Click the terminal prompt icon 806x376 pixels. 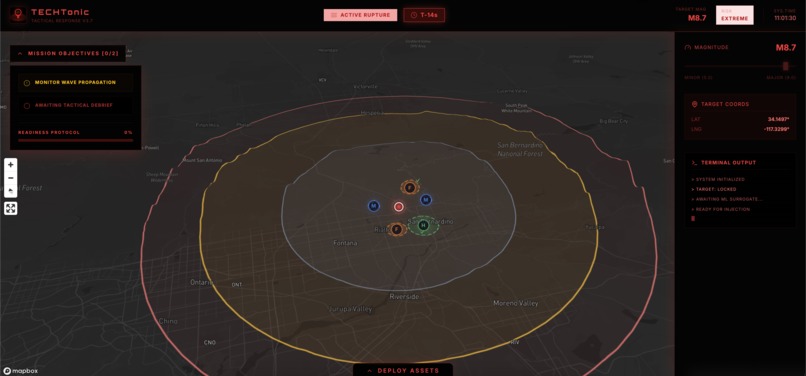694,163
